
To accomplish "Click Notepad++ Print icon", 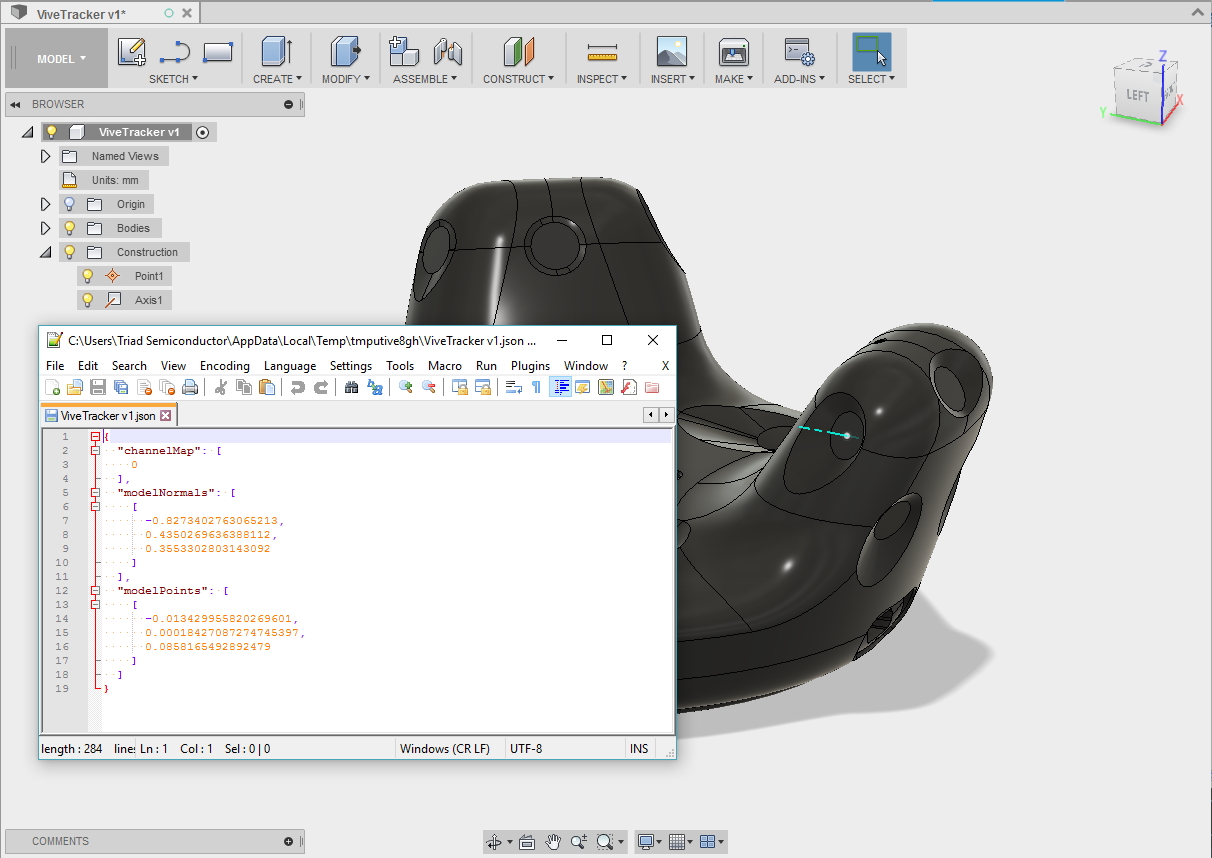I will pos(190,388).
